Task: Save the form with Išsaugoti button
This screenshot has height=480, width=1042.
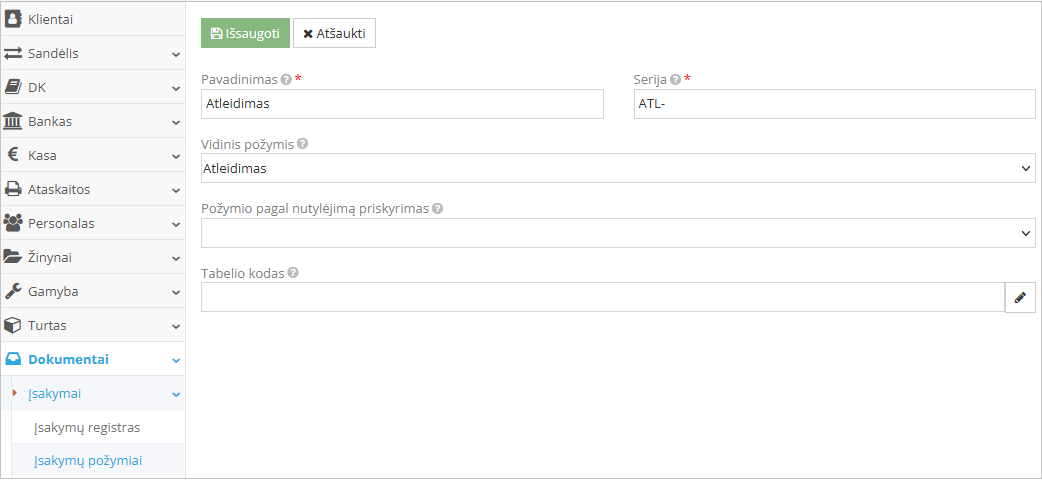Action: (245, 33)
